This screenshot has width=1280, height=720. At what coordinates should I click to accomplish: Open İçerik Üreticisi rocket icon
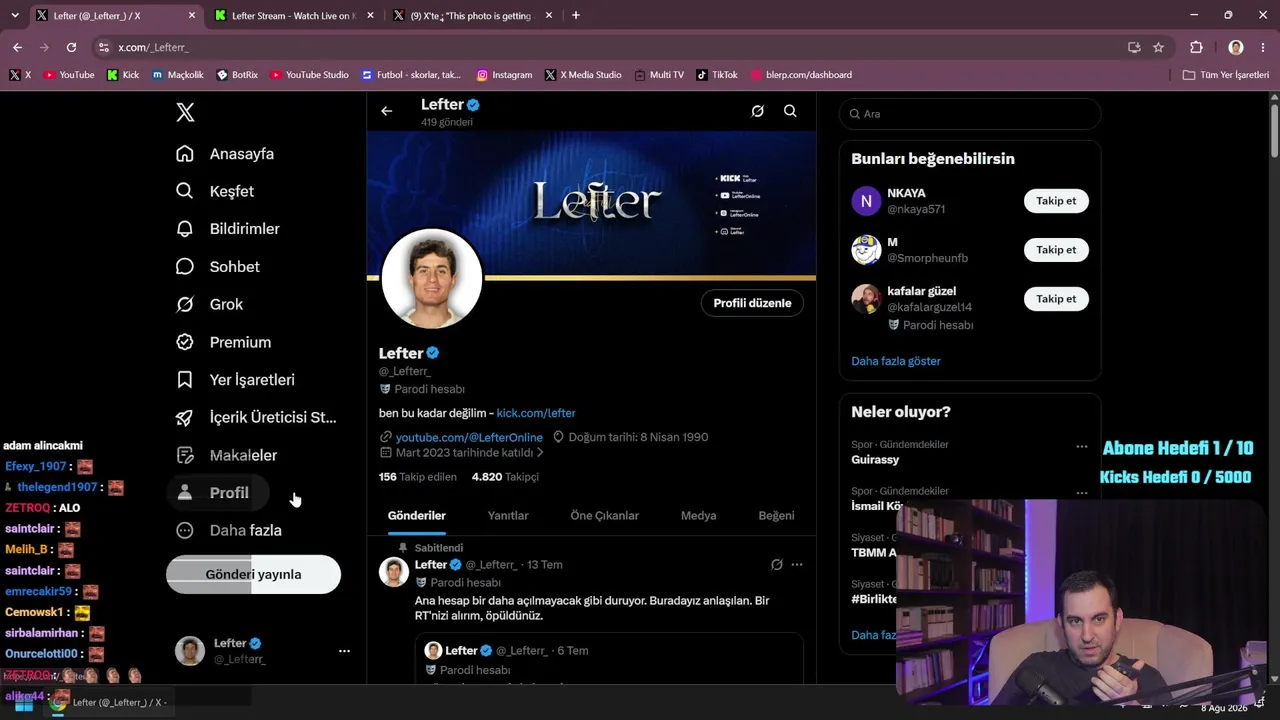(184, 418)
